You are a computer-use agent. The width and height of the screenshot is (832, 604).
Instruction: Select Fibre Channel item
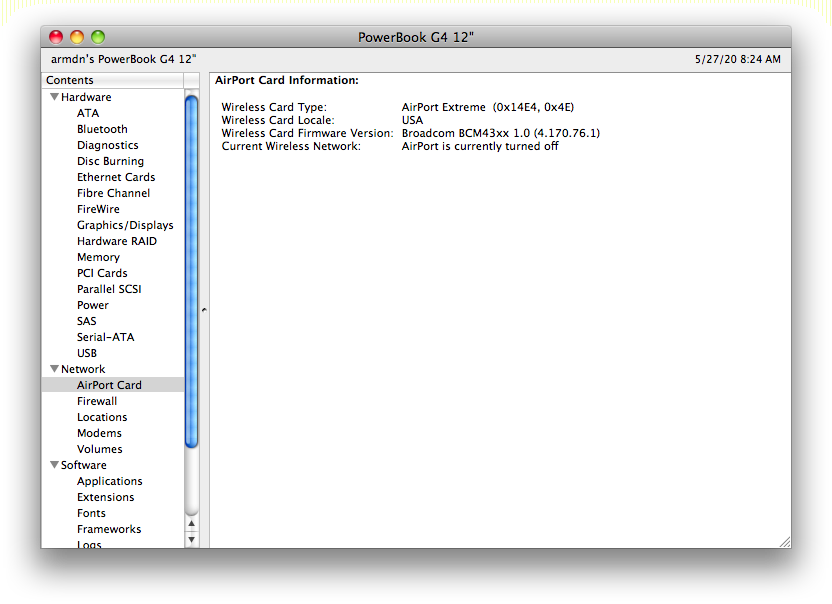coord(114,193)
